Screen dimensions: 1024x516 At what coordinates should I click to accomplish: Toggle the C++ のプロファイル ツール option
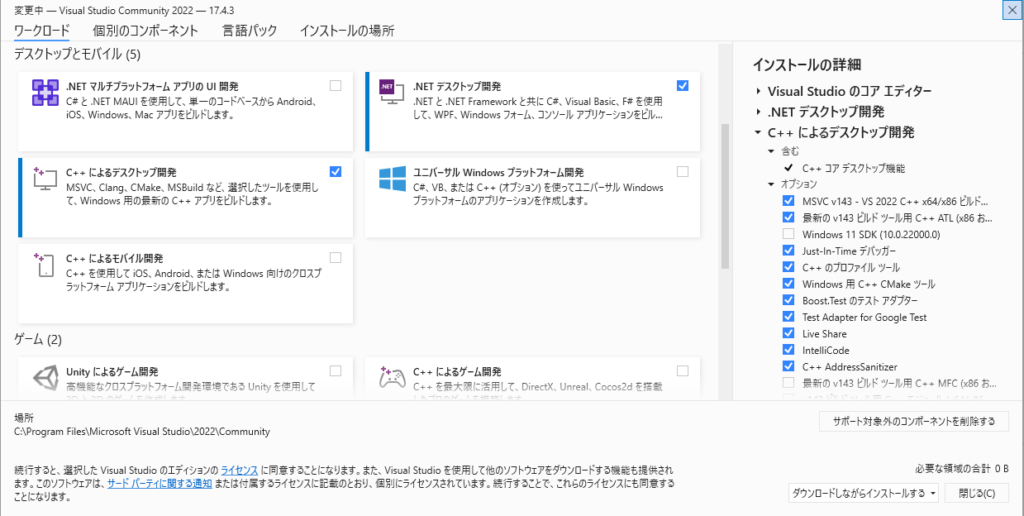point(788,267)
